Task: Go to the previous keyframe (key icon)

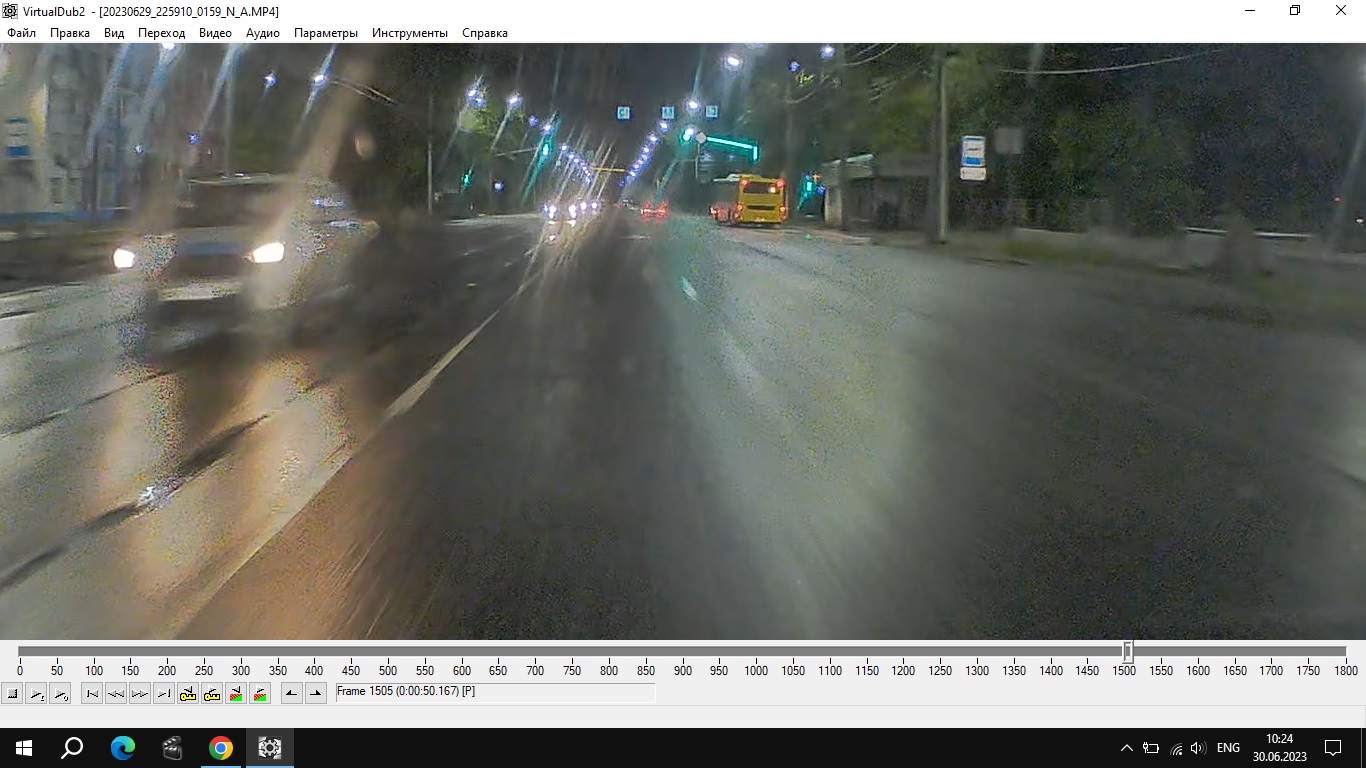Action: [x=188, y=693]
